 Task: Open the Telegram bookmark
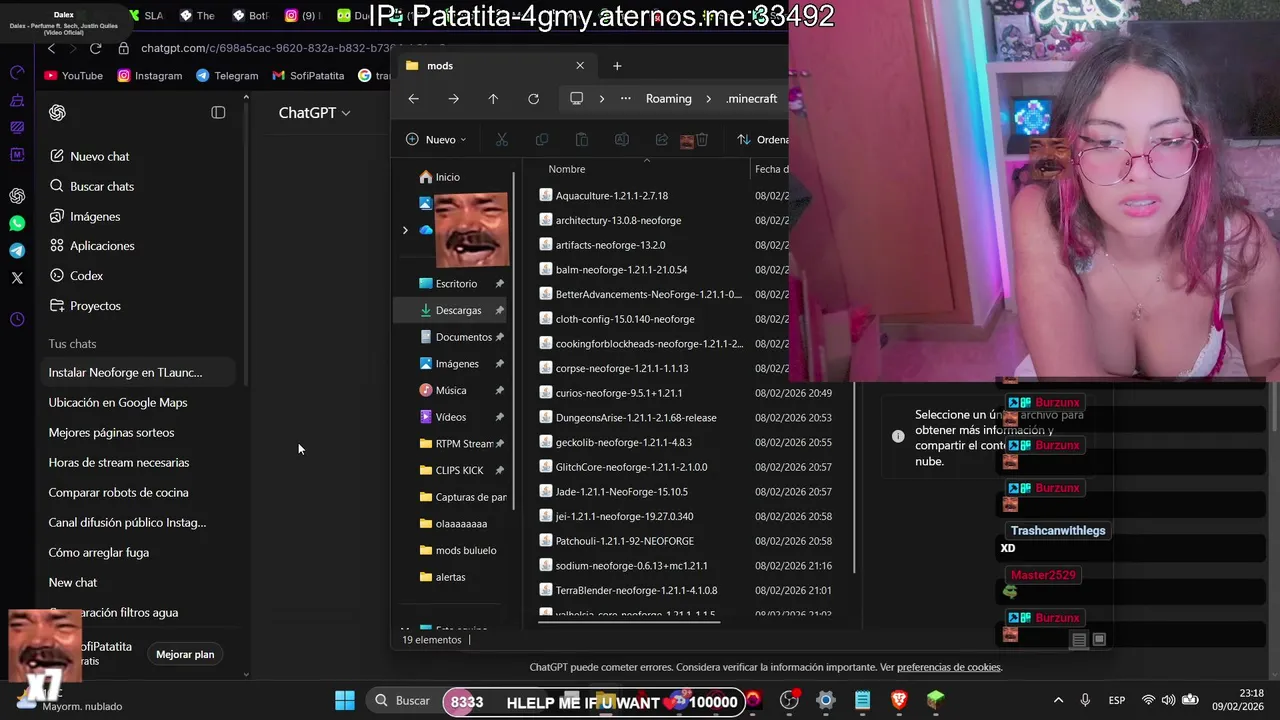coord(227,75)
